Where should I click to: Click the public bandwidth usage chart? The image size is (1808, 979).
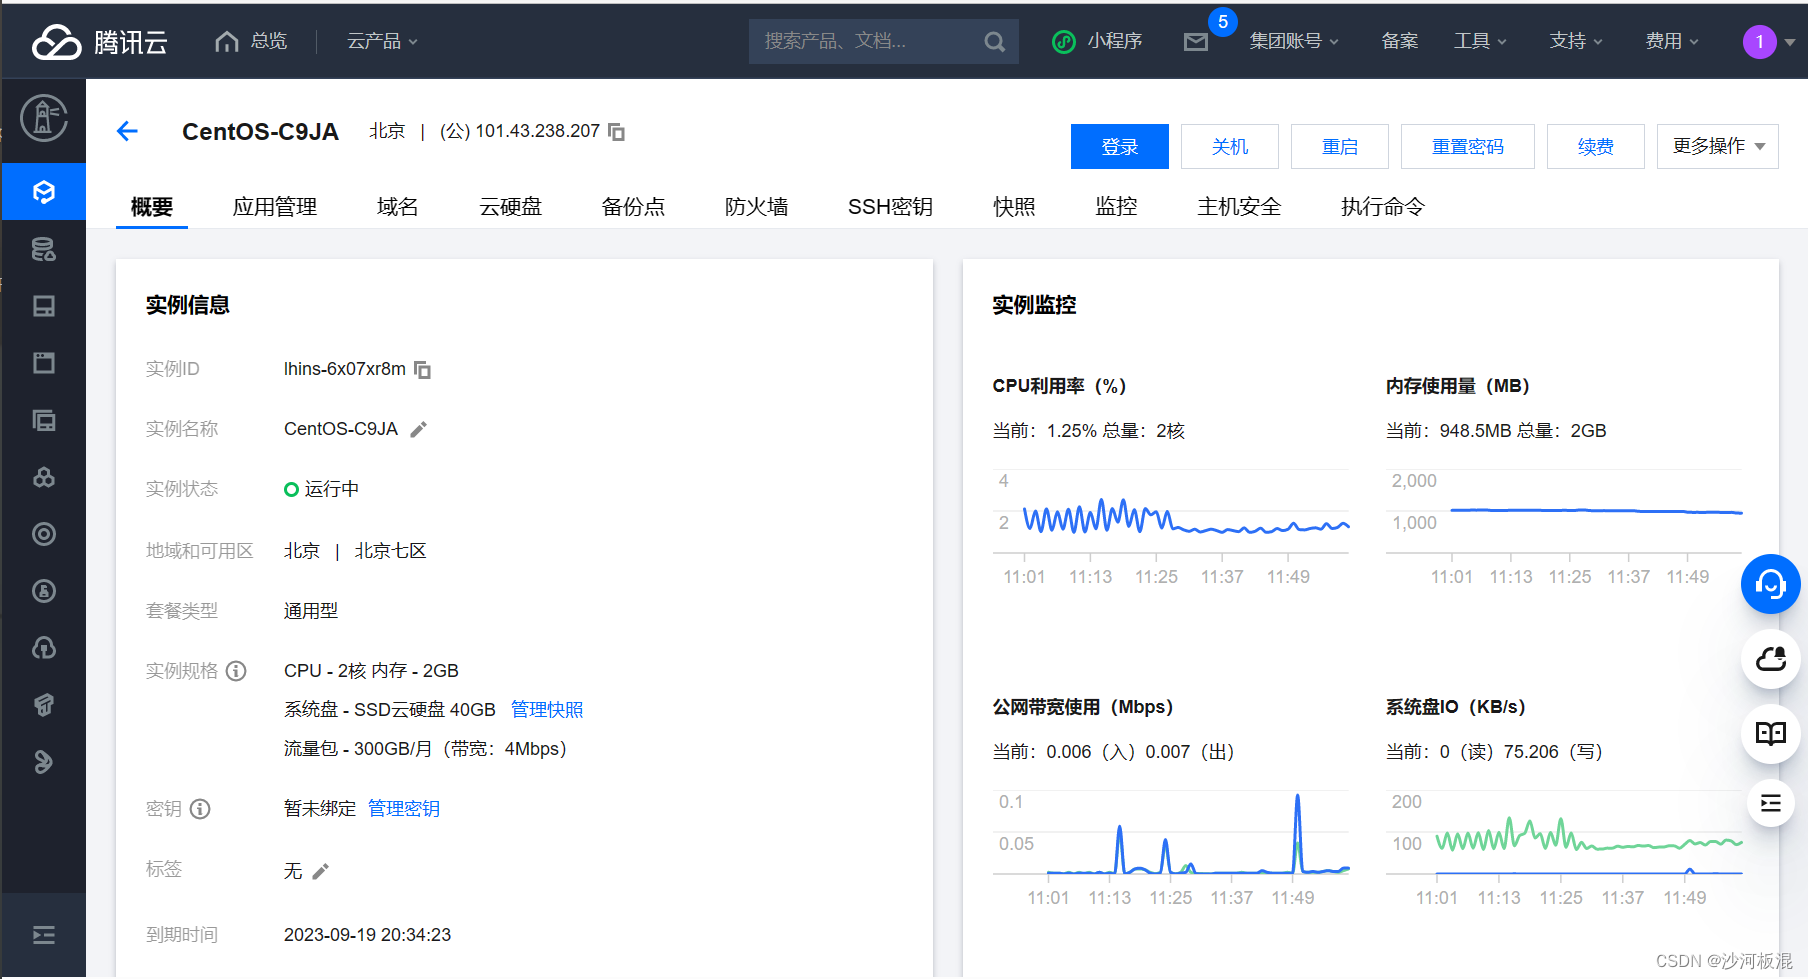[1171, 848]
